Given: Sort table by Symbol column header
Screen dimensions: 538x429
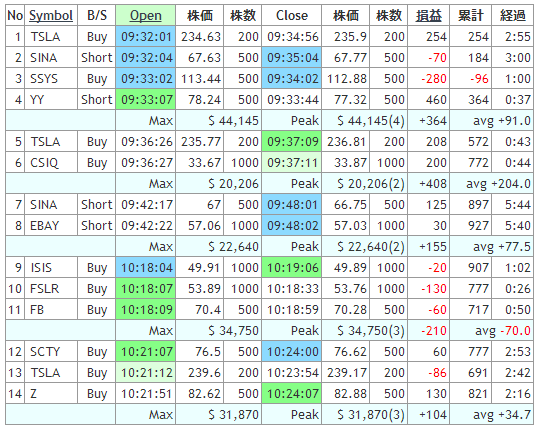Looking at the screenshot, I should point(51,15).
